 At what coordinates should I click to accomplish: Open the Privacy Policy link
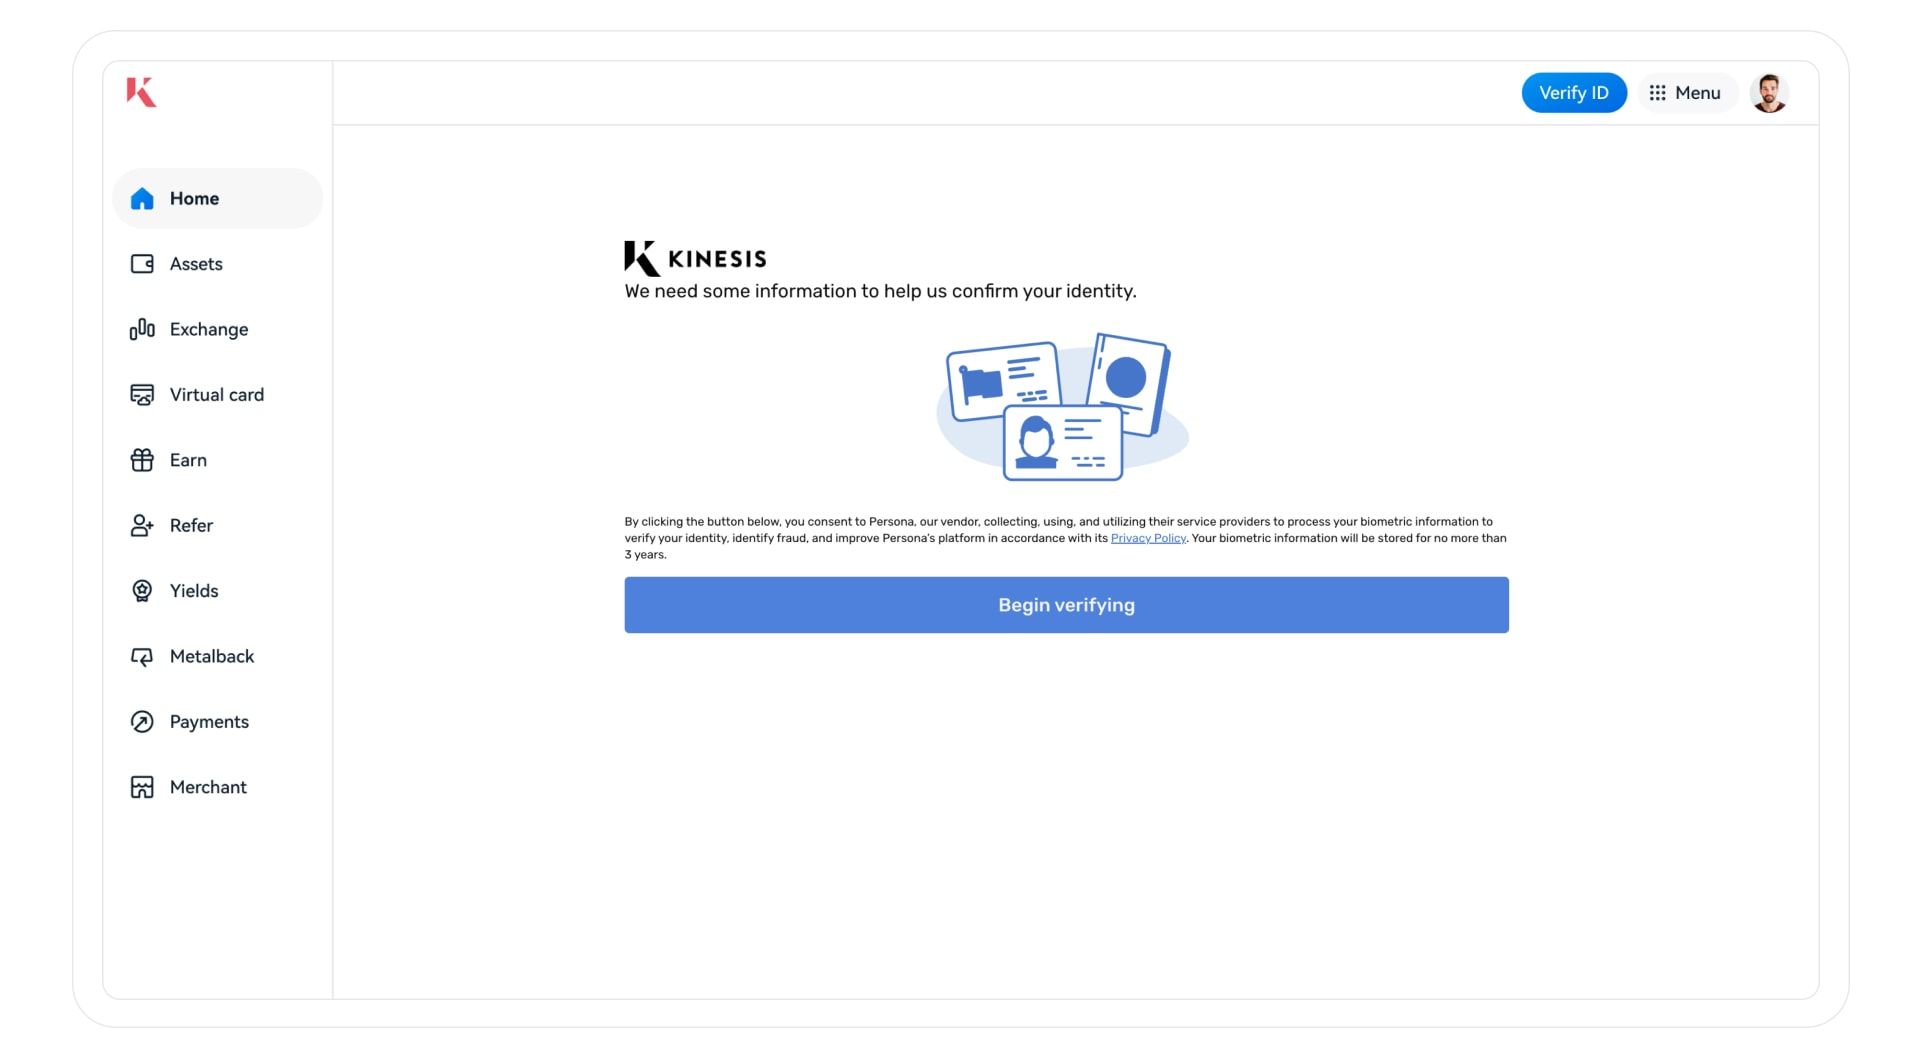click(x=1148, y=538)
